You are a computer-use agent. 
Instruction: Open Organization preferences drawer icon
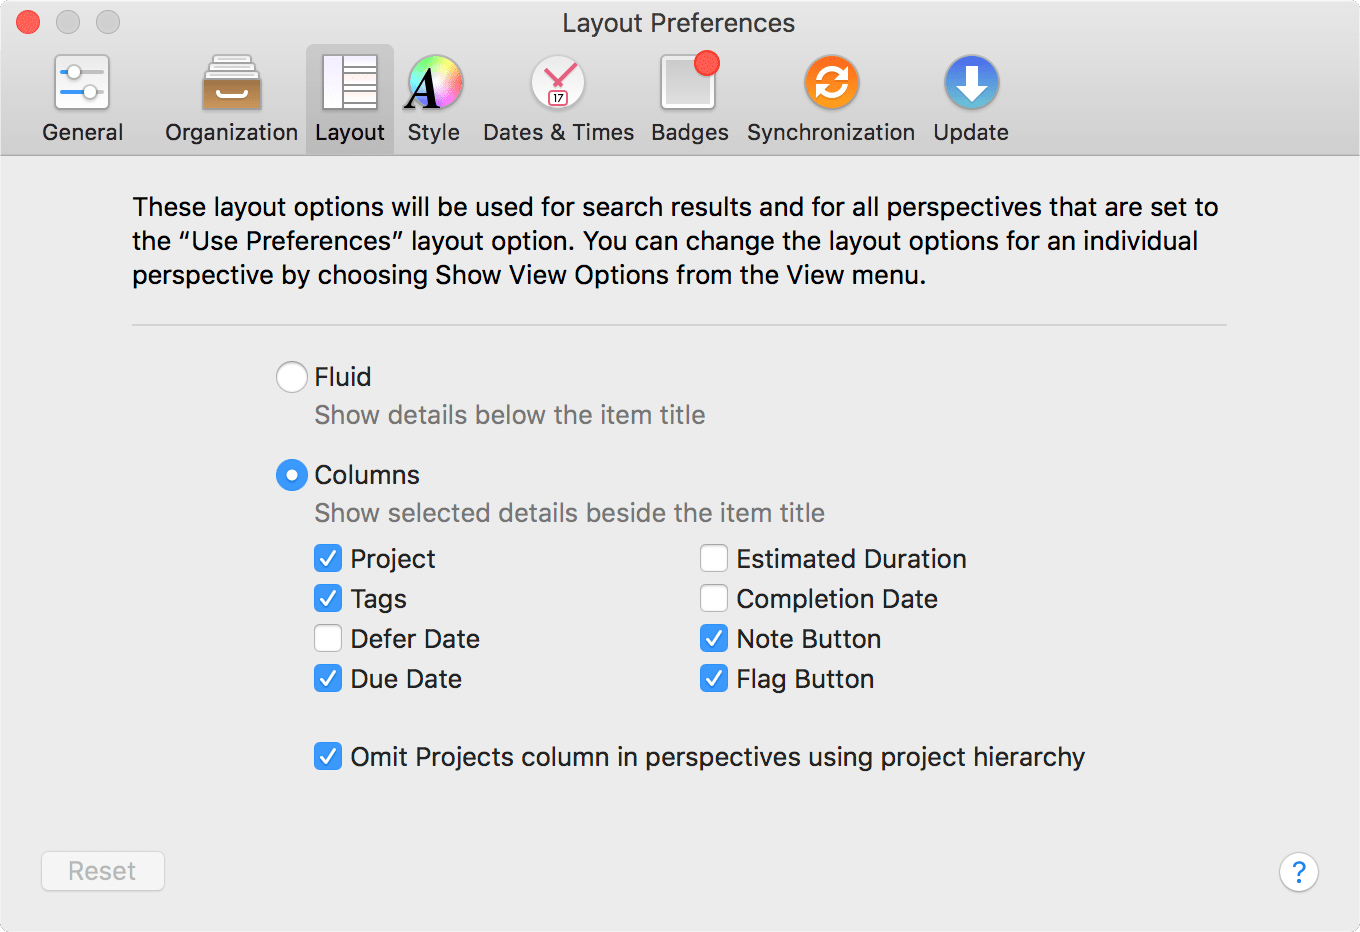pos(231,83)
